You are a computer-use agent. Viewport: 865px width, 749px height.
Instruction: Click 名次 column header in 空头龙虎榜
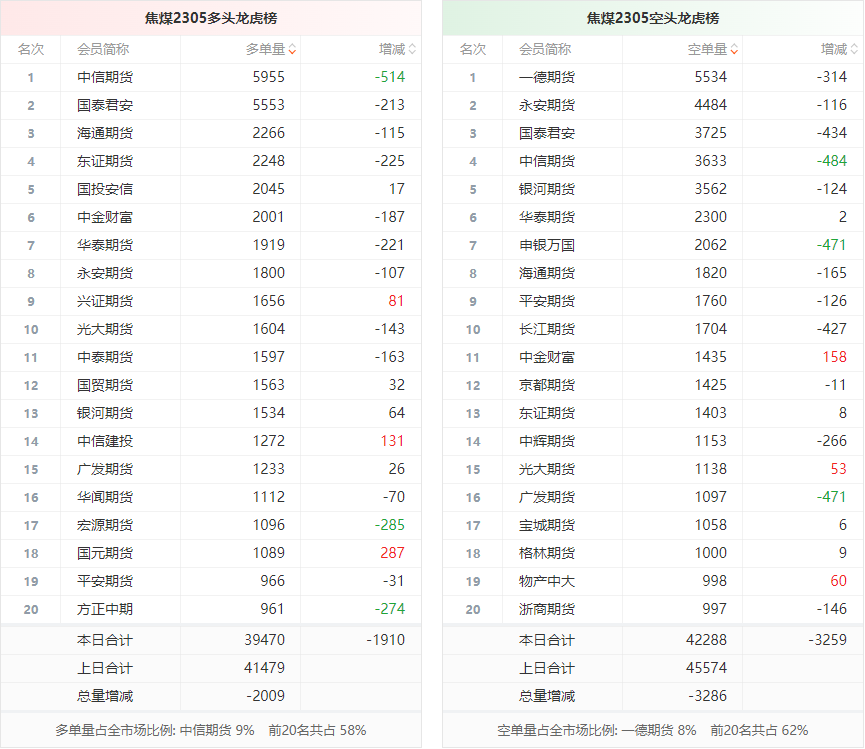pos(473,49)
